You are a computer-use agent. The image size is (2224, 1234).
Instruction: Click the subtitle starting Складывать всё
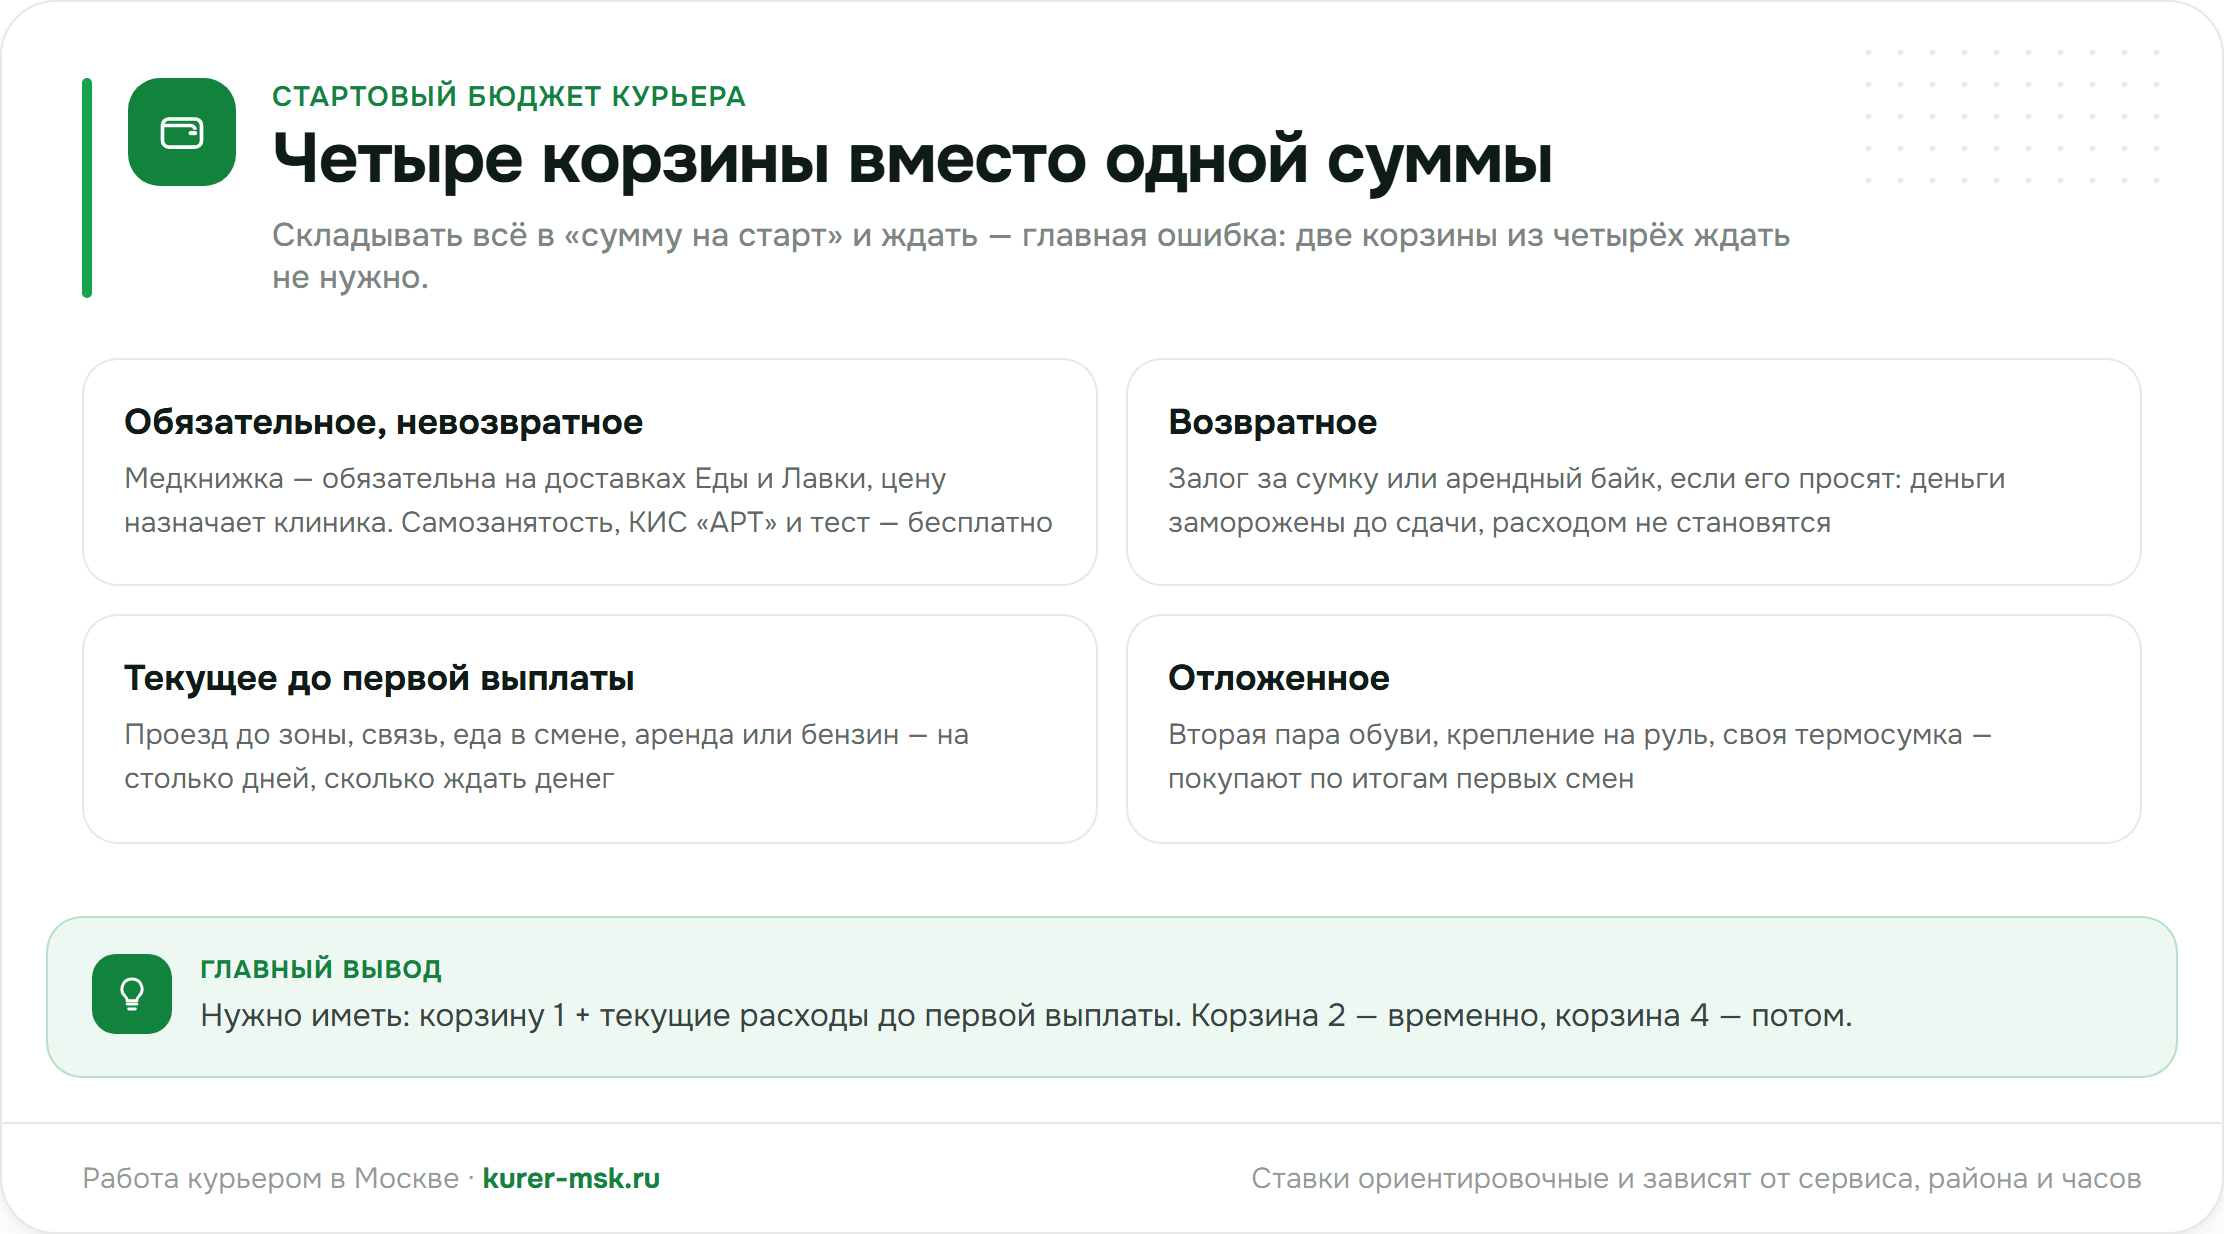1031,256
